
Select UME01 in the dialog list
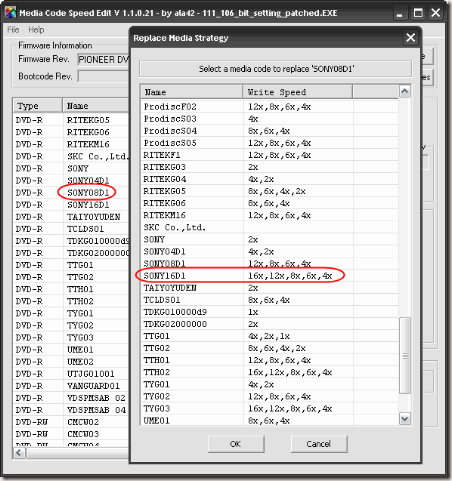point(269,420)
